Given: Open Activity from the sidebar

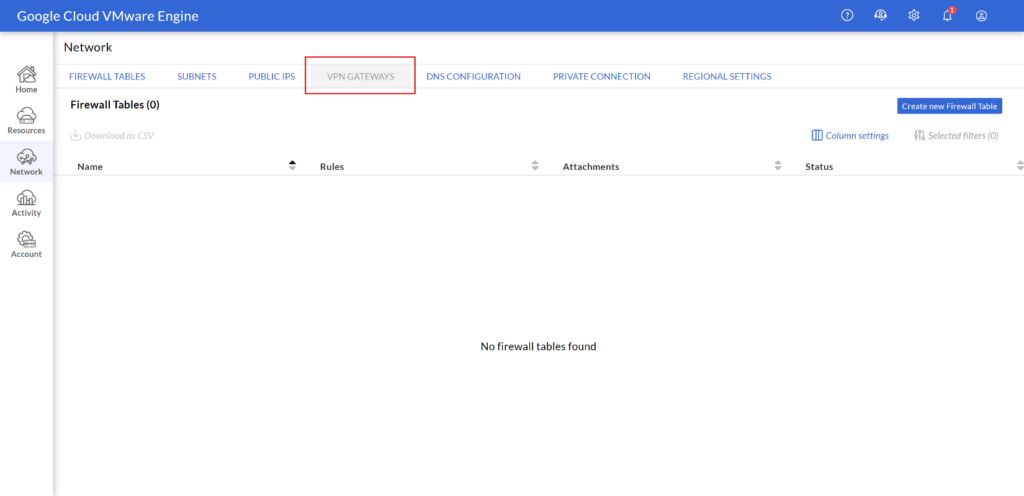Looking at the screenshot, I should tap(26, 203).
